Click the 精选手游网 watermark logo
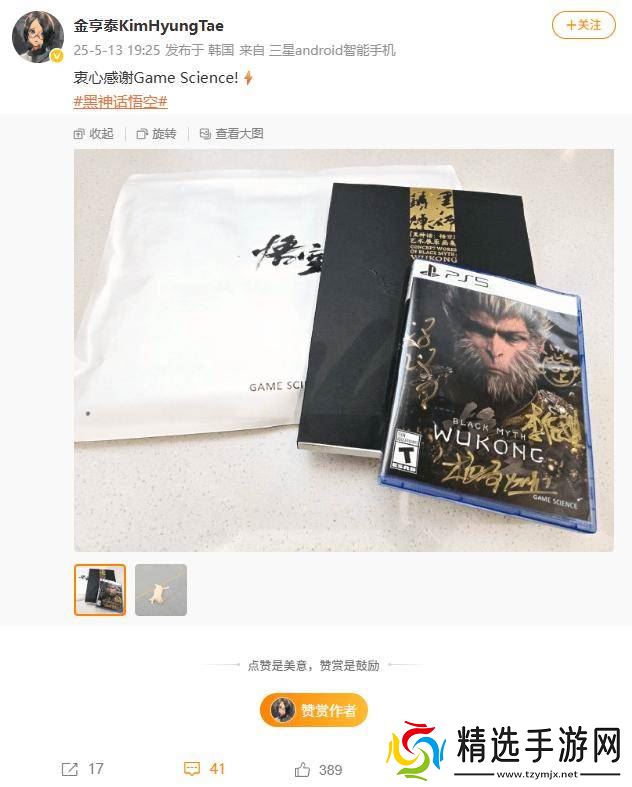632x787 pixels. [x=505, y=750]
